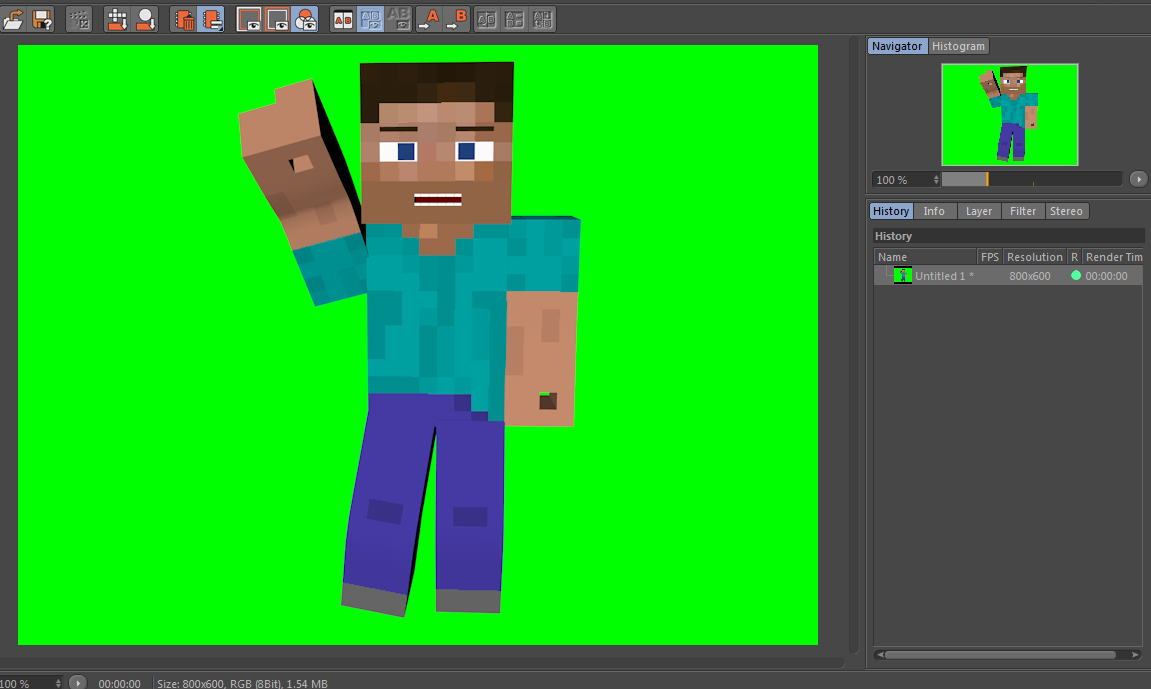
Task: Click the Untitled 1 row thumbnail icon
Action: [x=902, y=276]
